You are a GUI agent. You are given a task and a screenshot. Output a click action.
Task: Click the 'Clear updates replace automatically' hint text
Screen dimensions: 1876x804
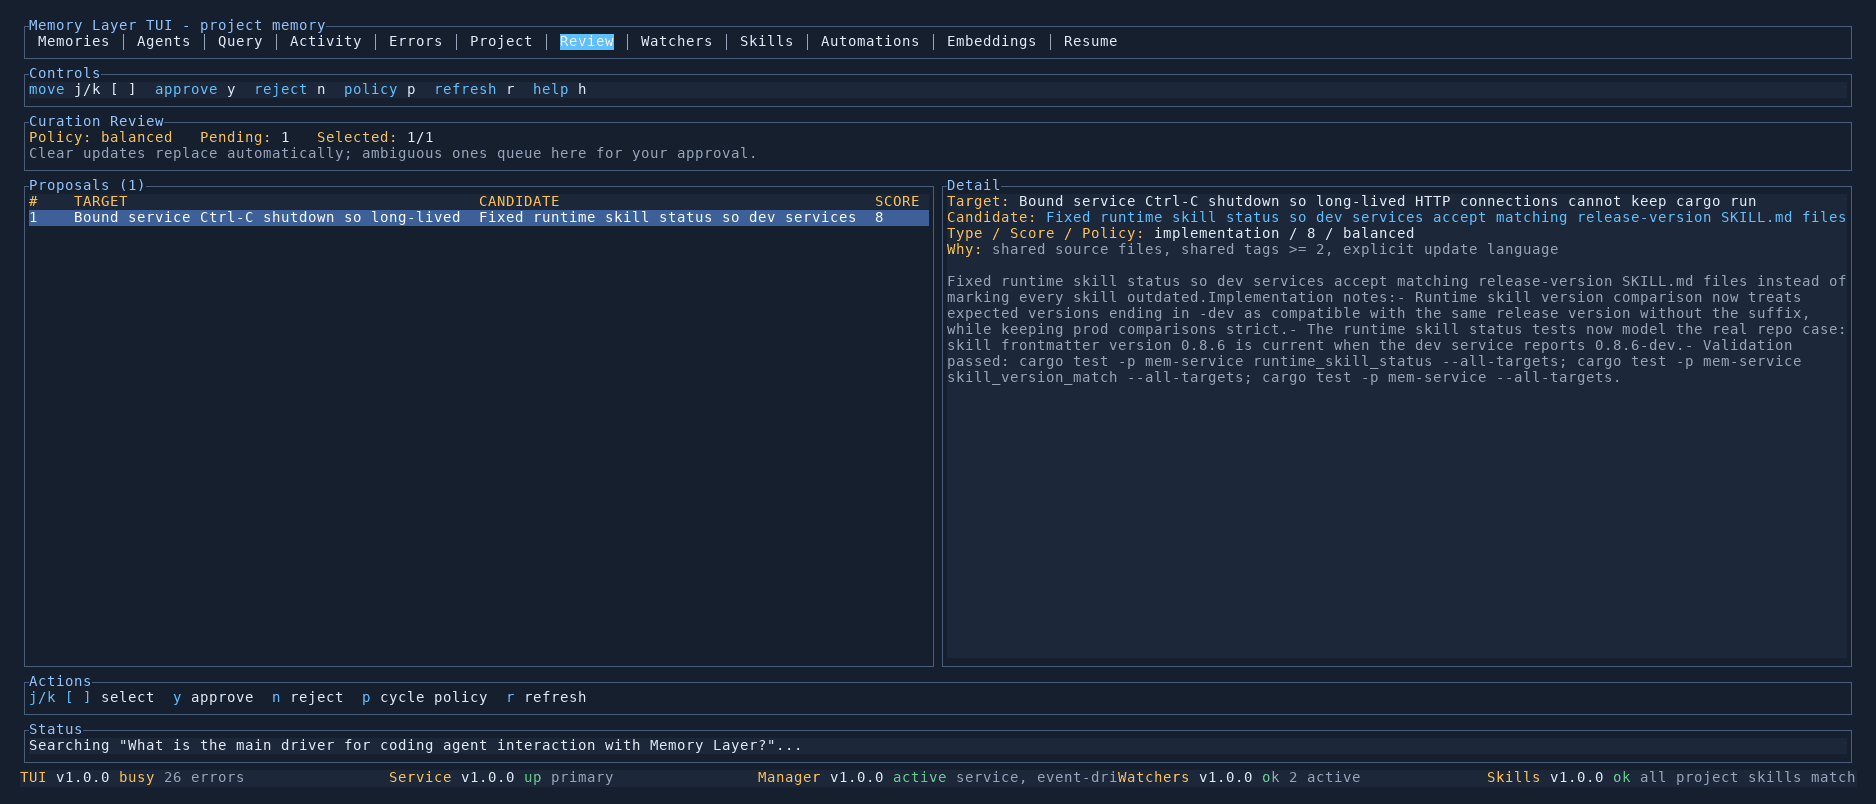click(393, 153)
